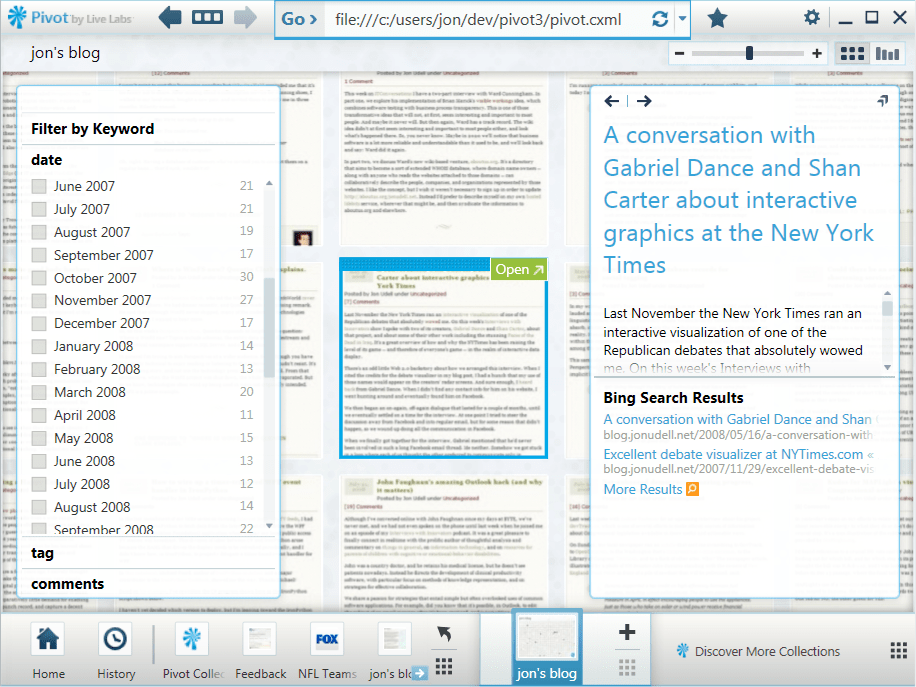Check the August 2008 filter
Image resolution: width=916 pixels, height=687 pixels.
click(39, 507)
